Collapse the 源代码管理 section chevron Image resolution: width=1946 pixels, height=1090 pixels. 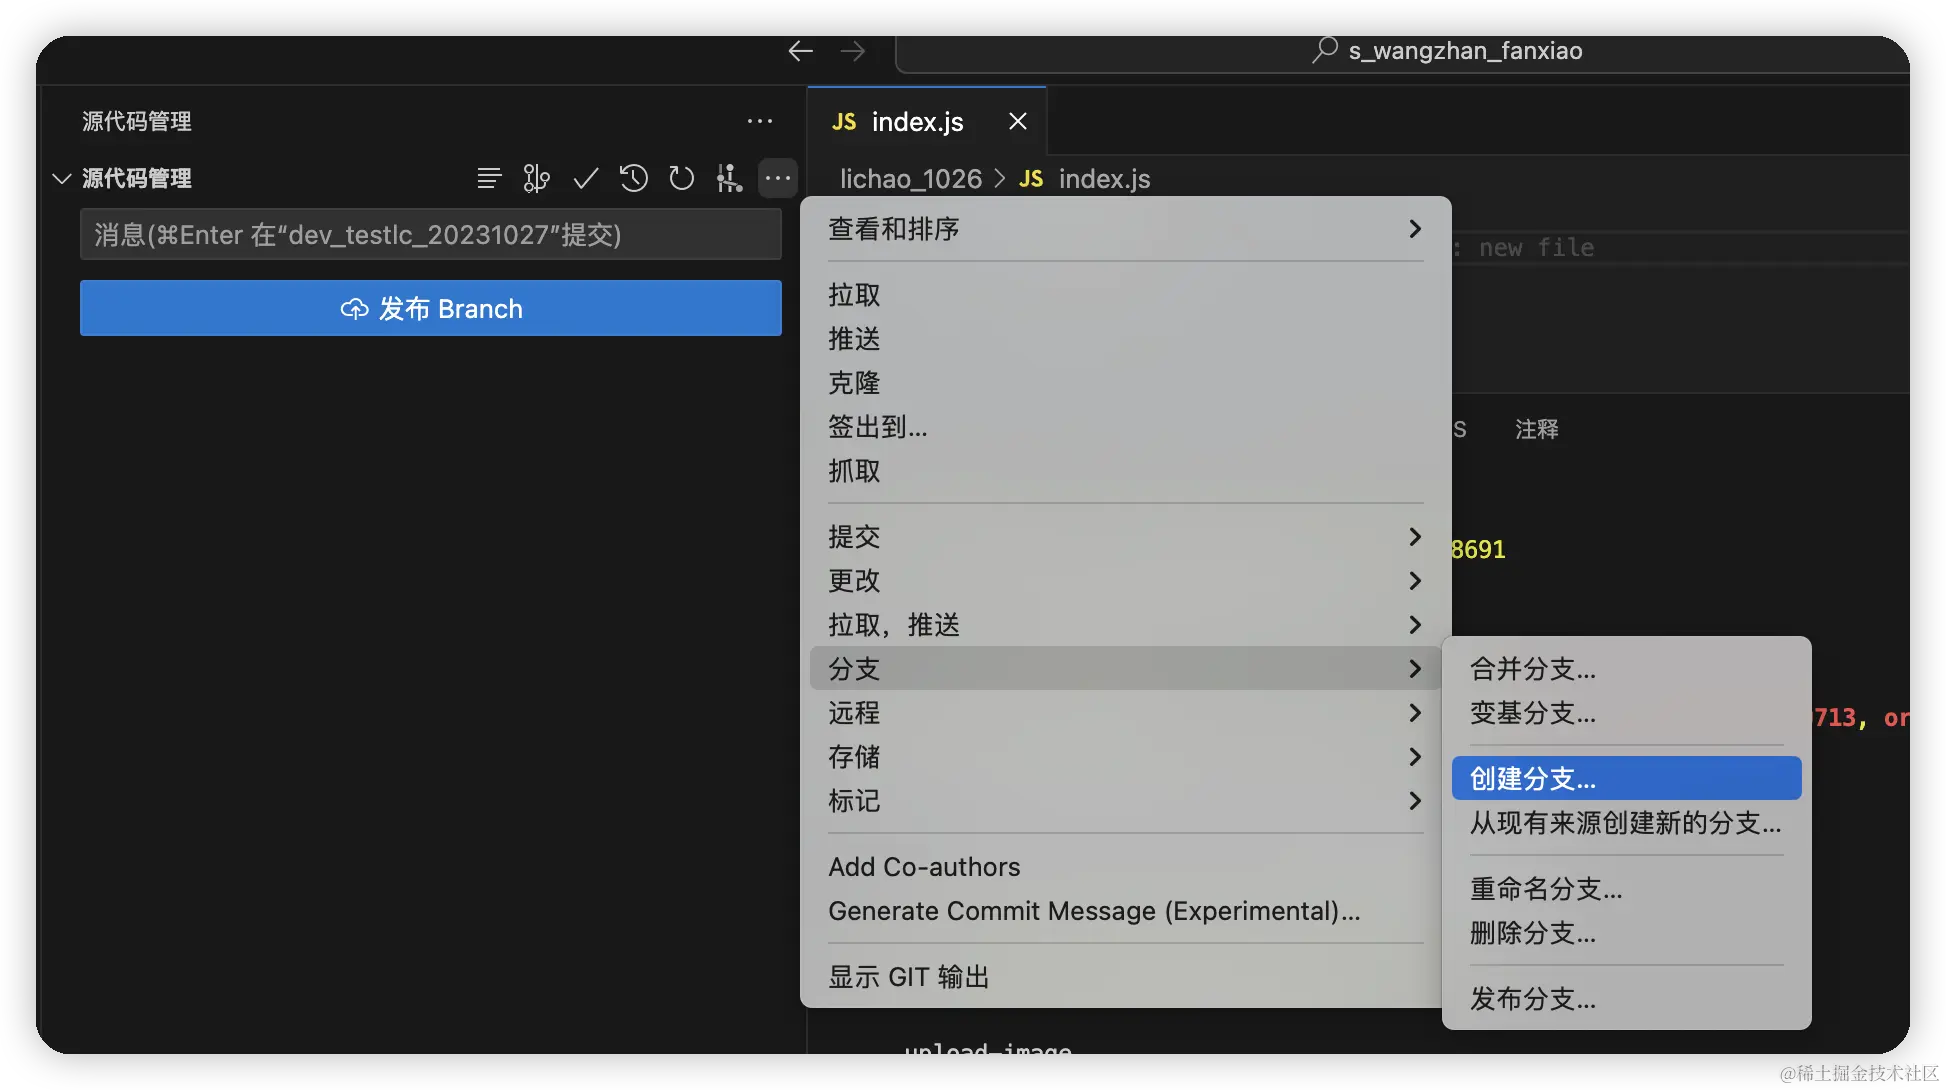click(62, 179)
